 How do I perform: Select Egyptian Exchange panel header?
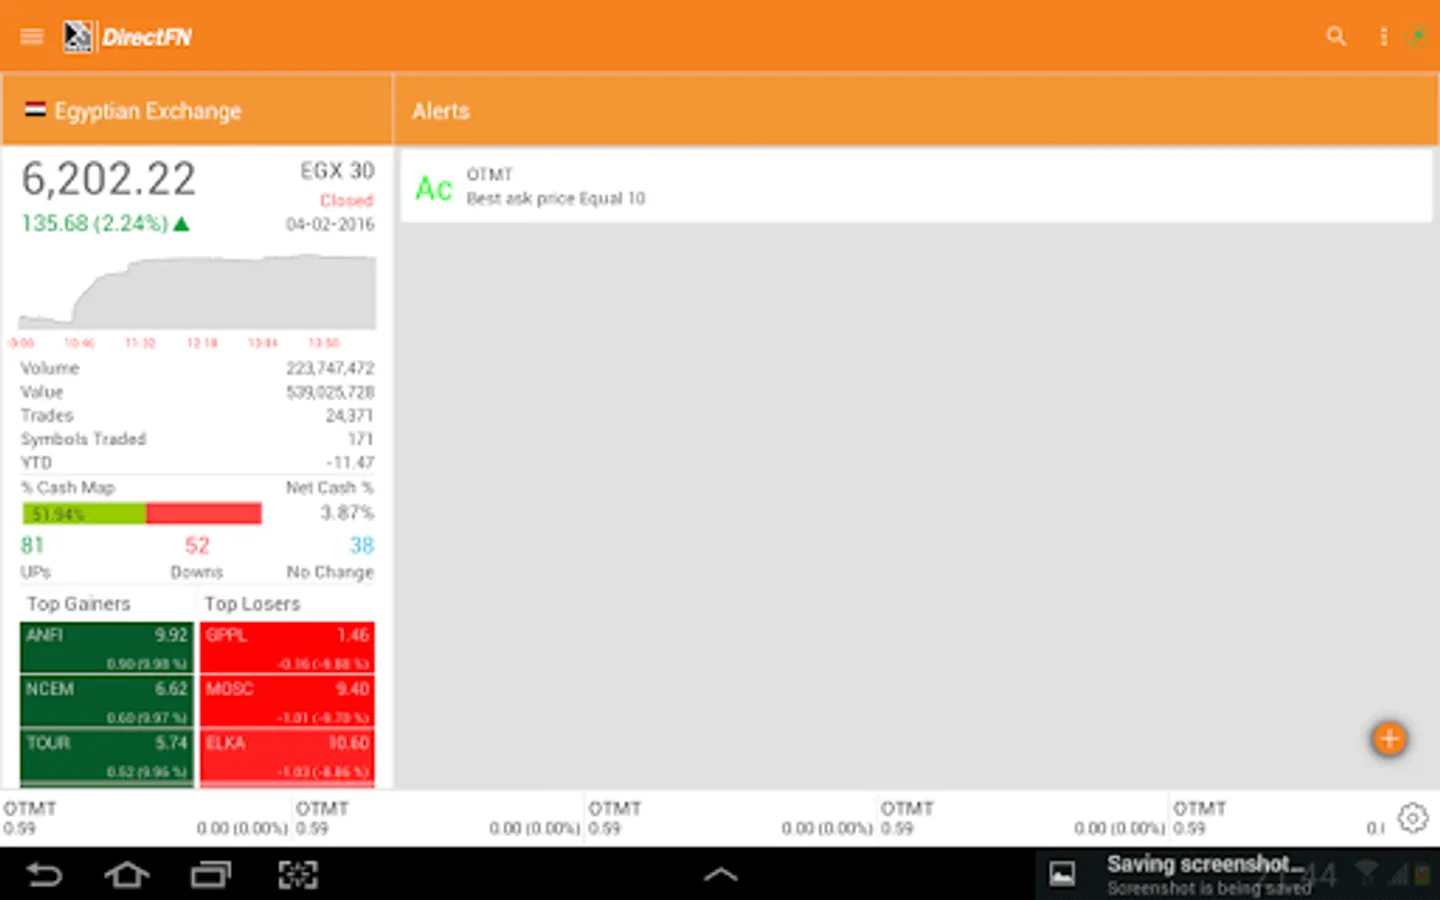(197, 110)
